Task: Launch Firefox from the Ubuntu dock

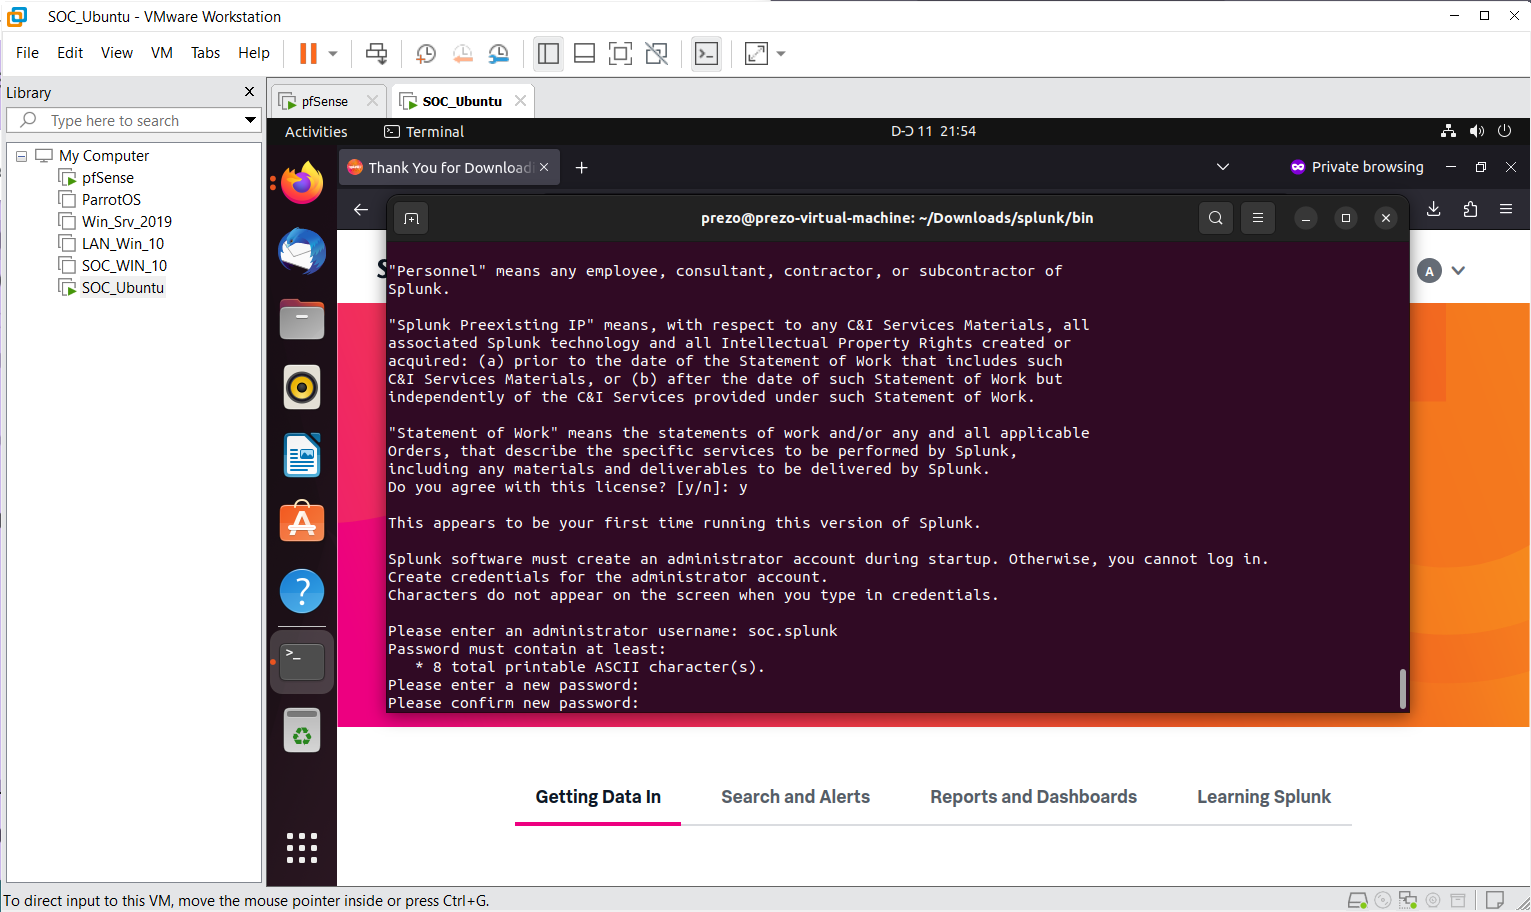Action: [302, 183]
